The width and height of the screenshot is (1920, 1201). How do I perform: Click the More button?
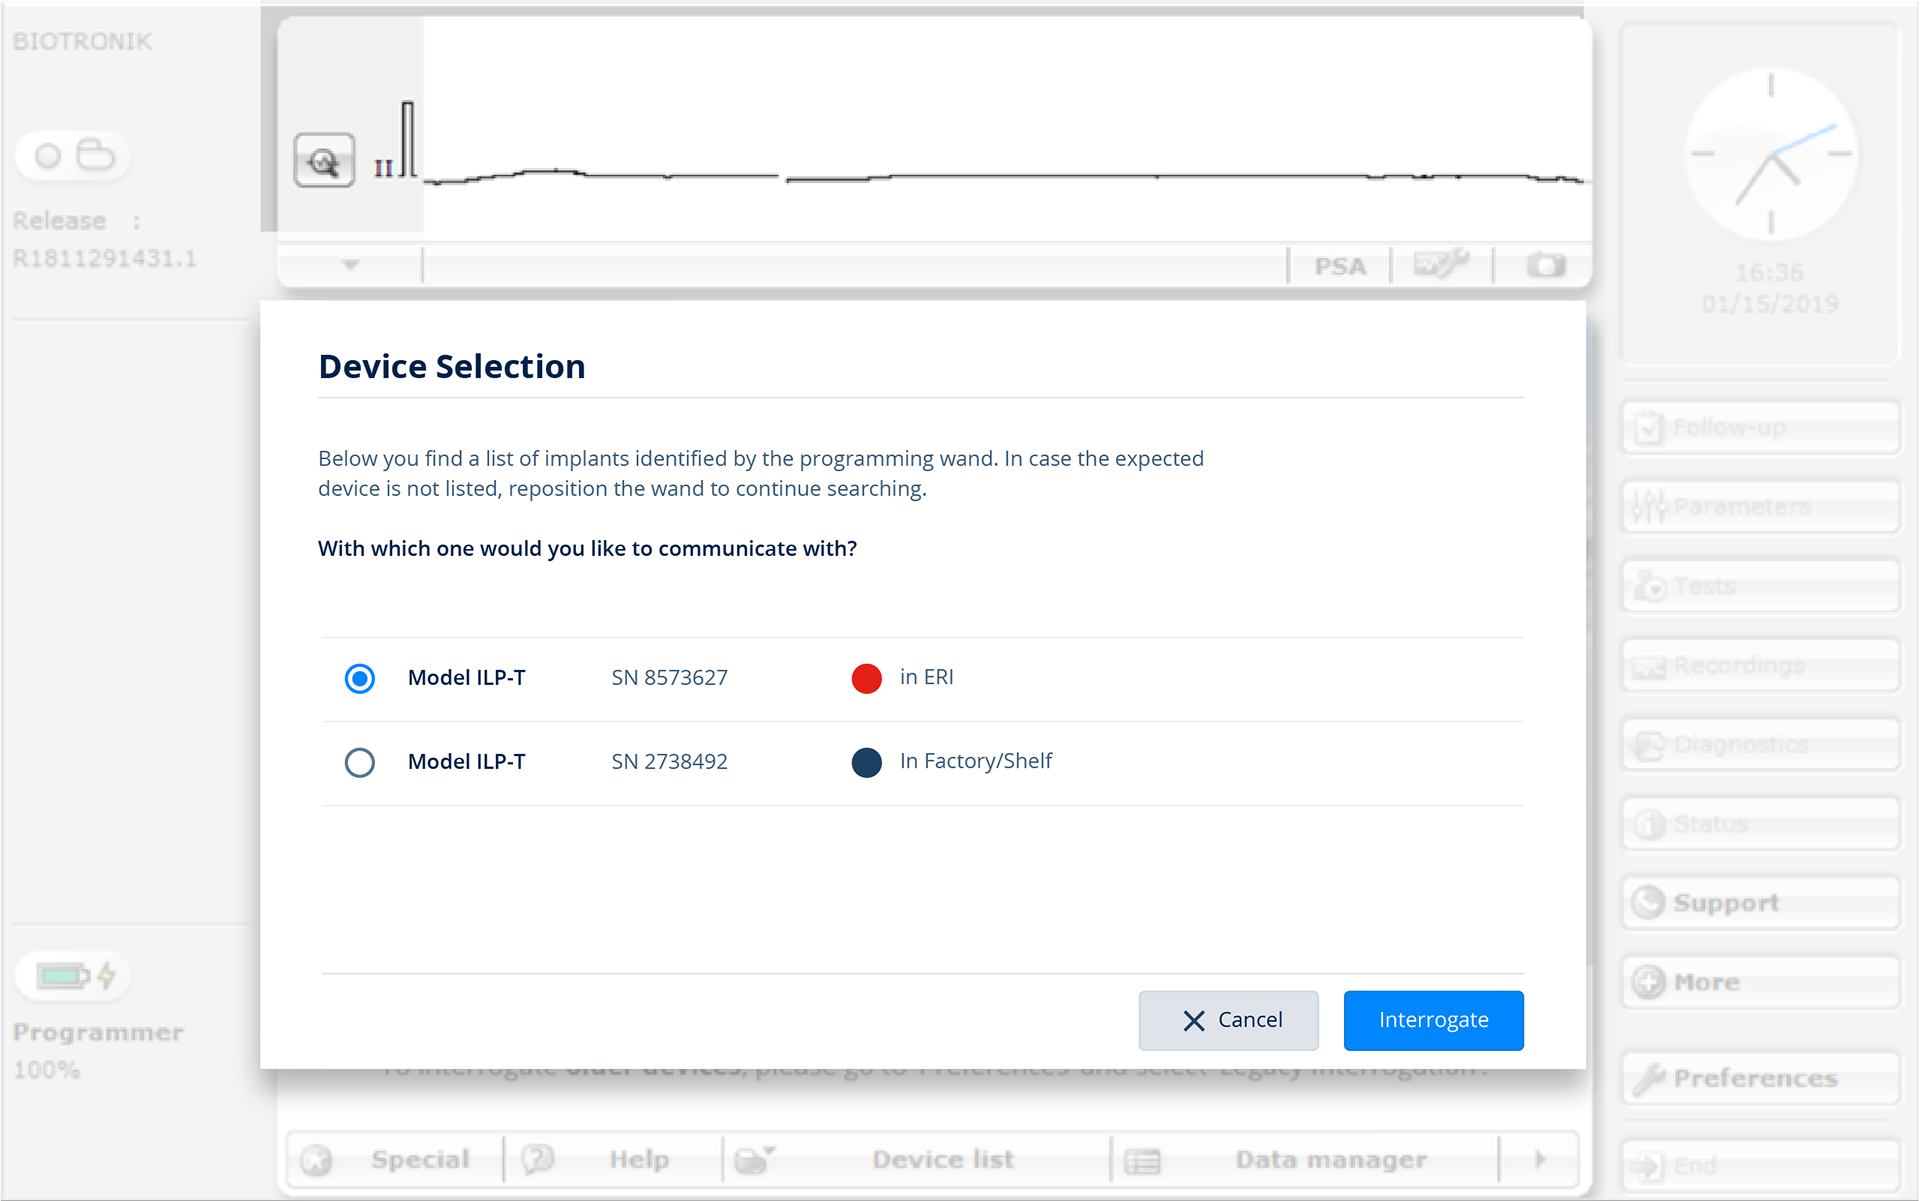(1760, 982)
